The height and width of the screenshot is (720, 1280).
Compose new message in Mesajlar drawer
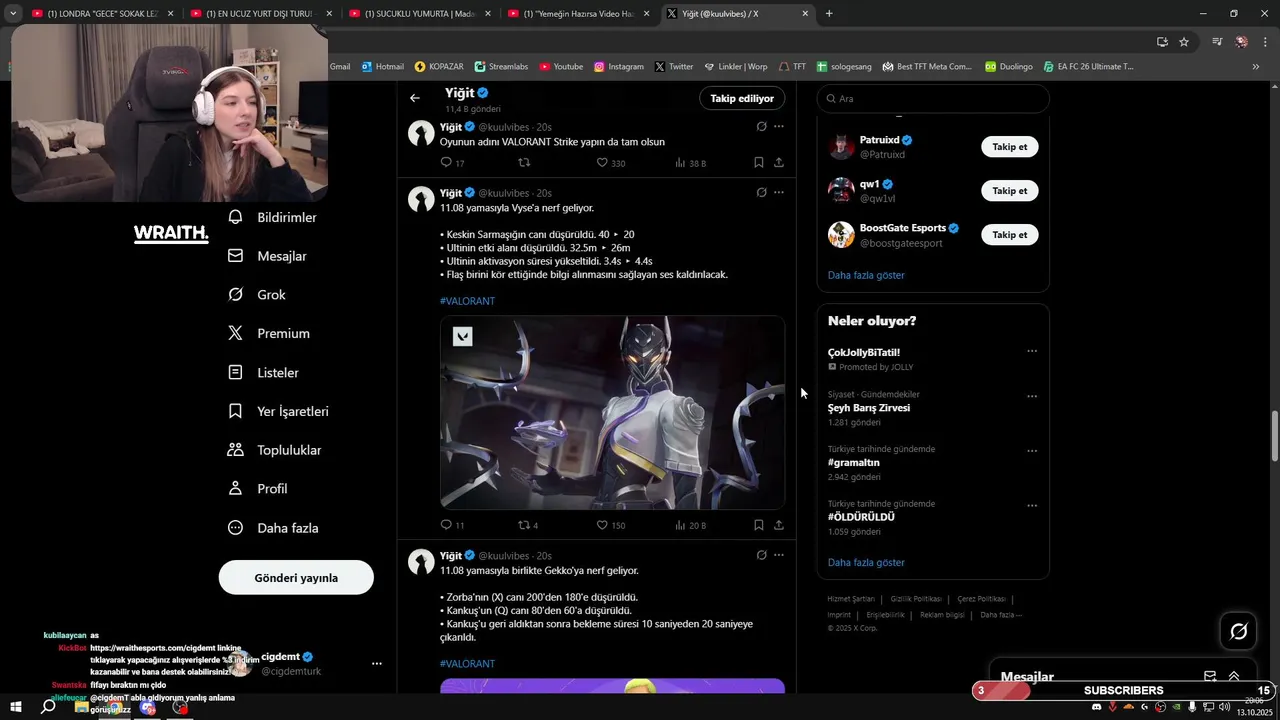1210,677
